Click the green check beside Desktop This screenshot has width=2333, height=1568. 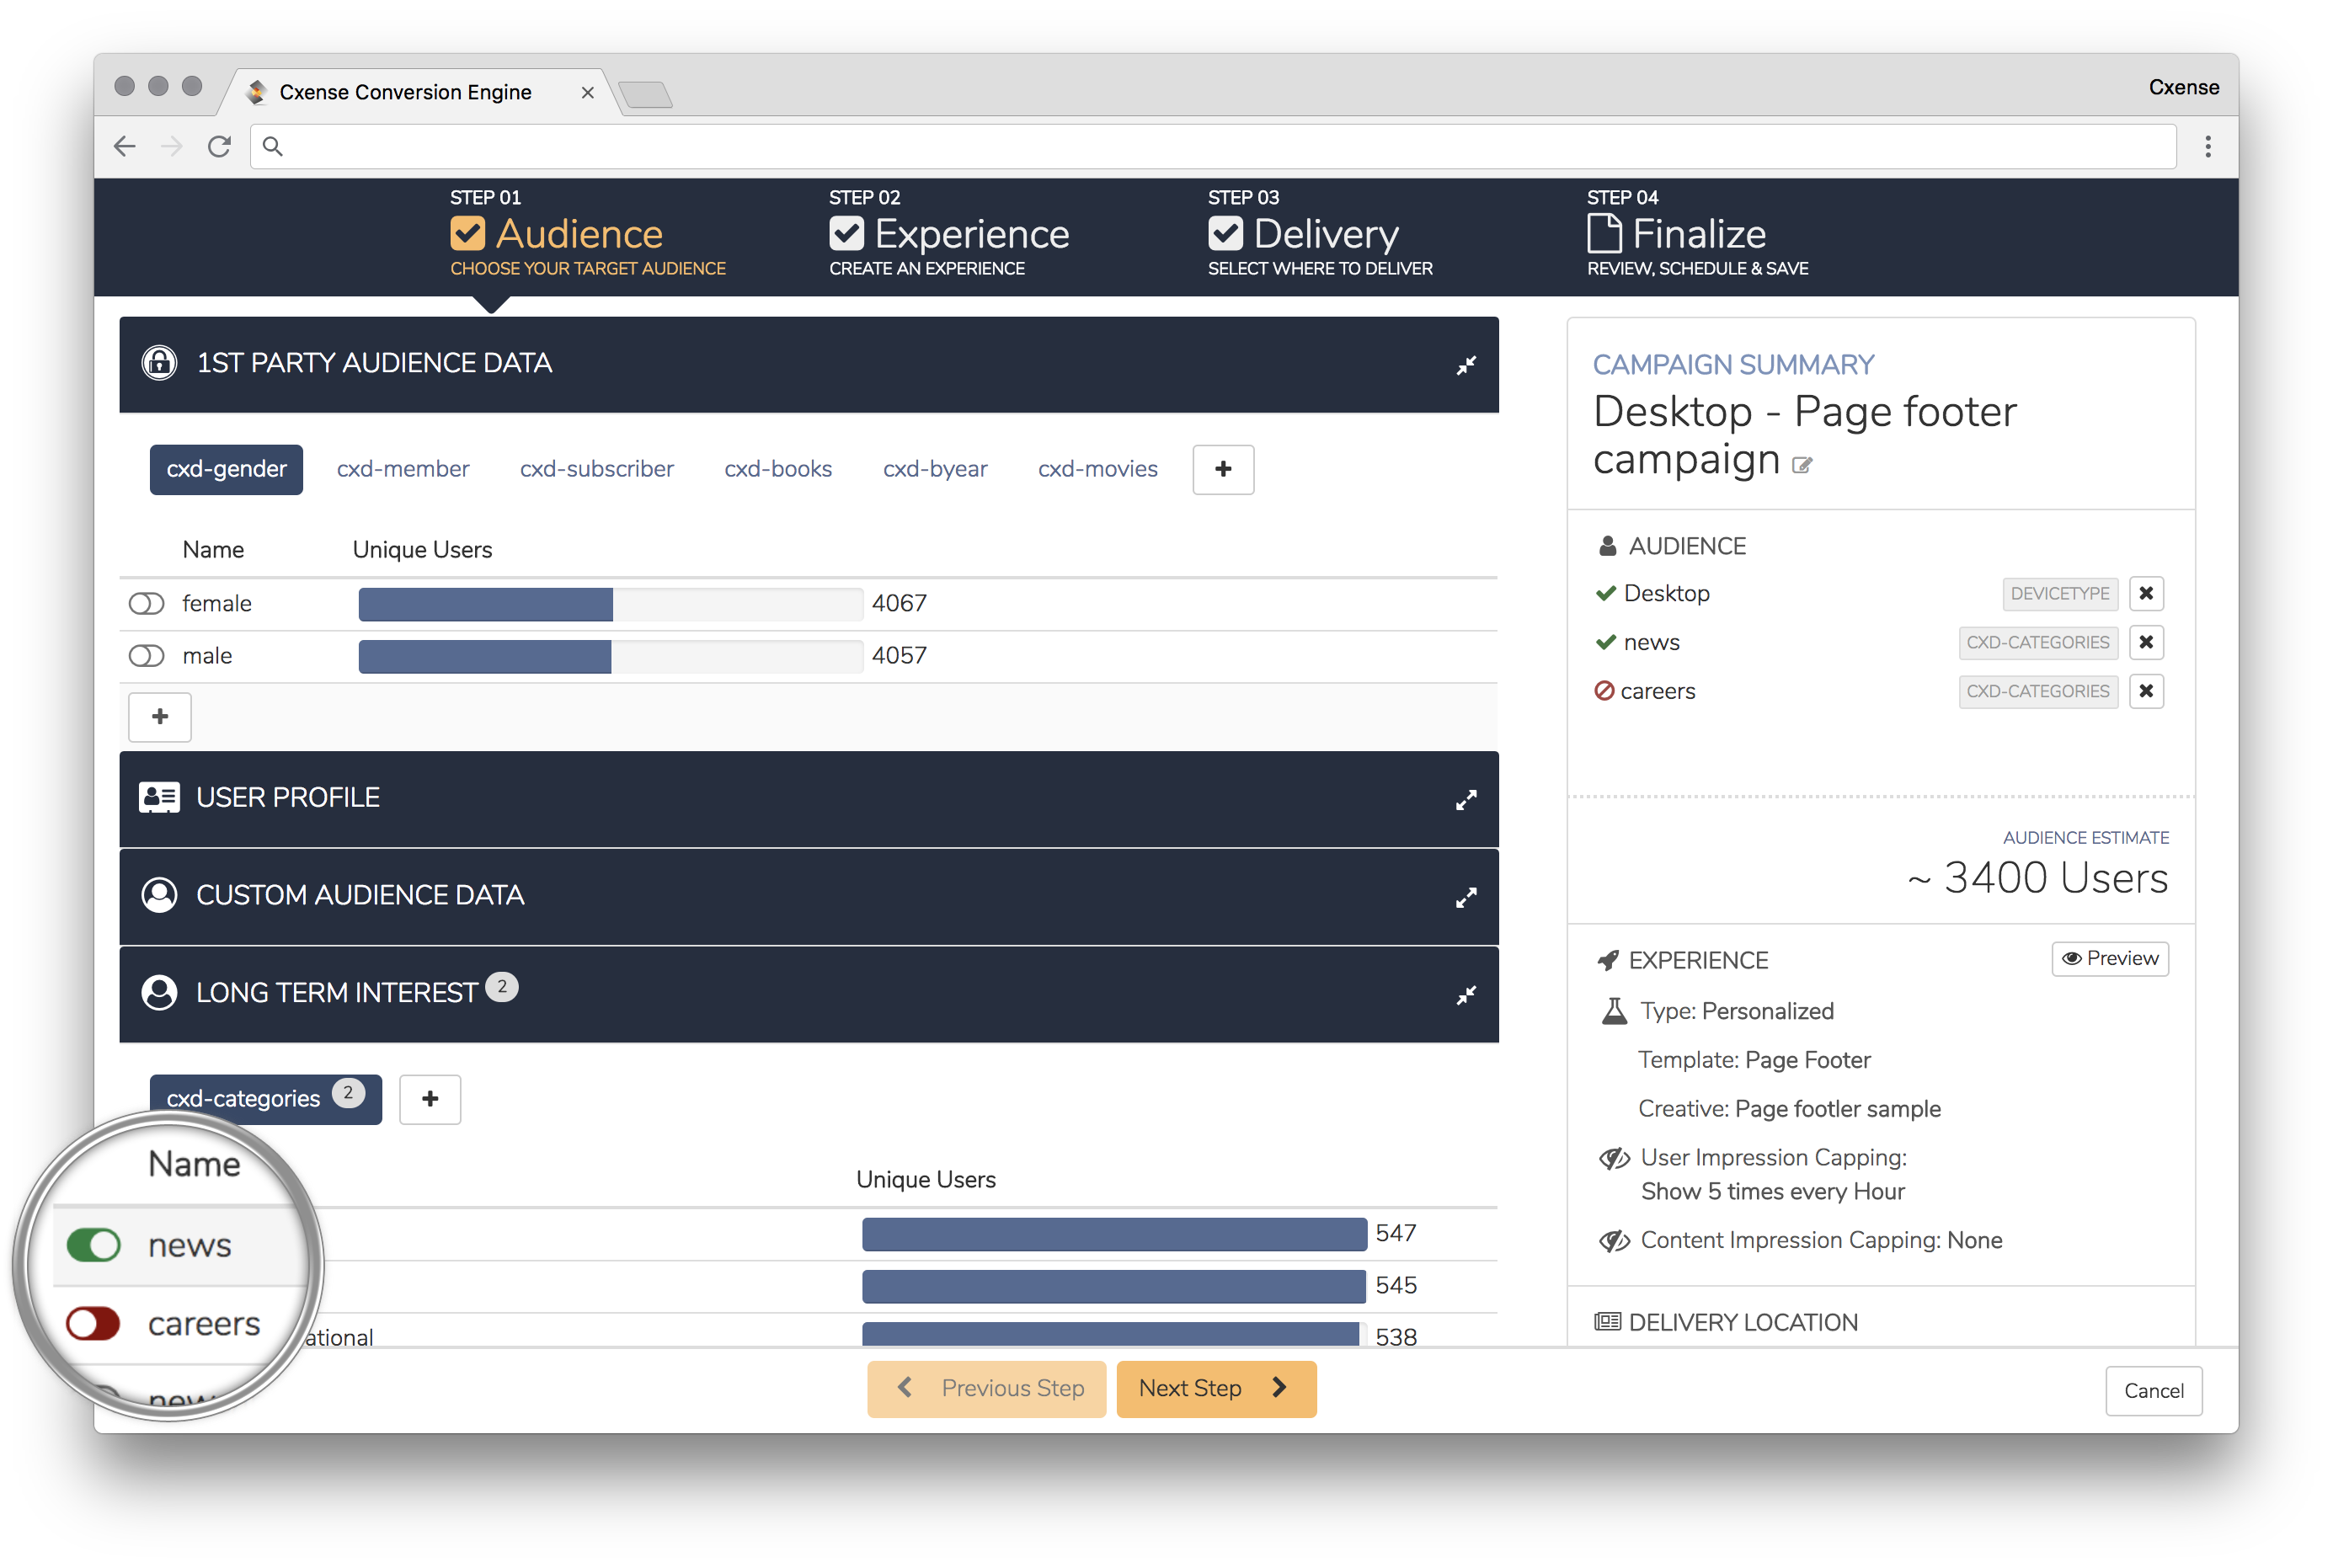click(1605, 593)
